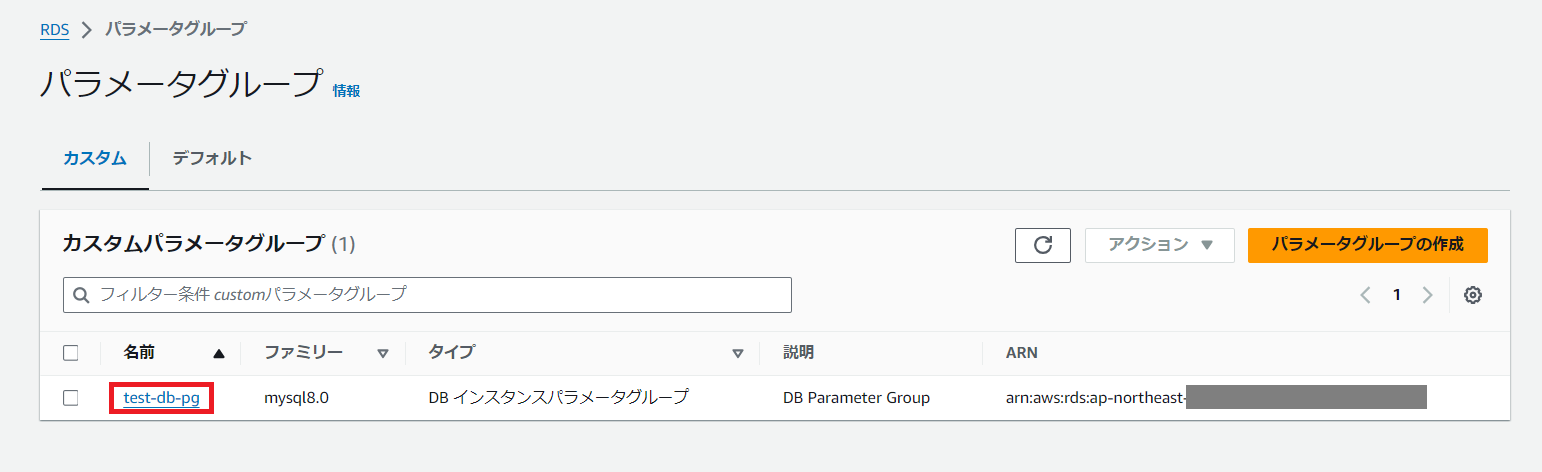1542x472 pixels.
Task: Sort by name ascending arrow
Action: point(219,353)
